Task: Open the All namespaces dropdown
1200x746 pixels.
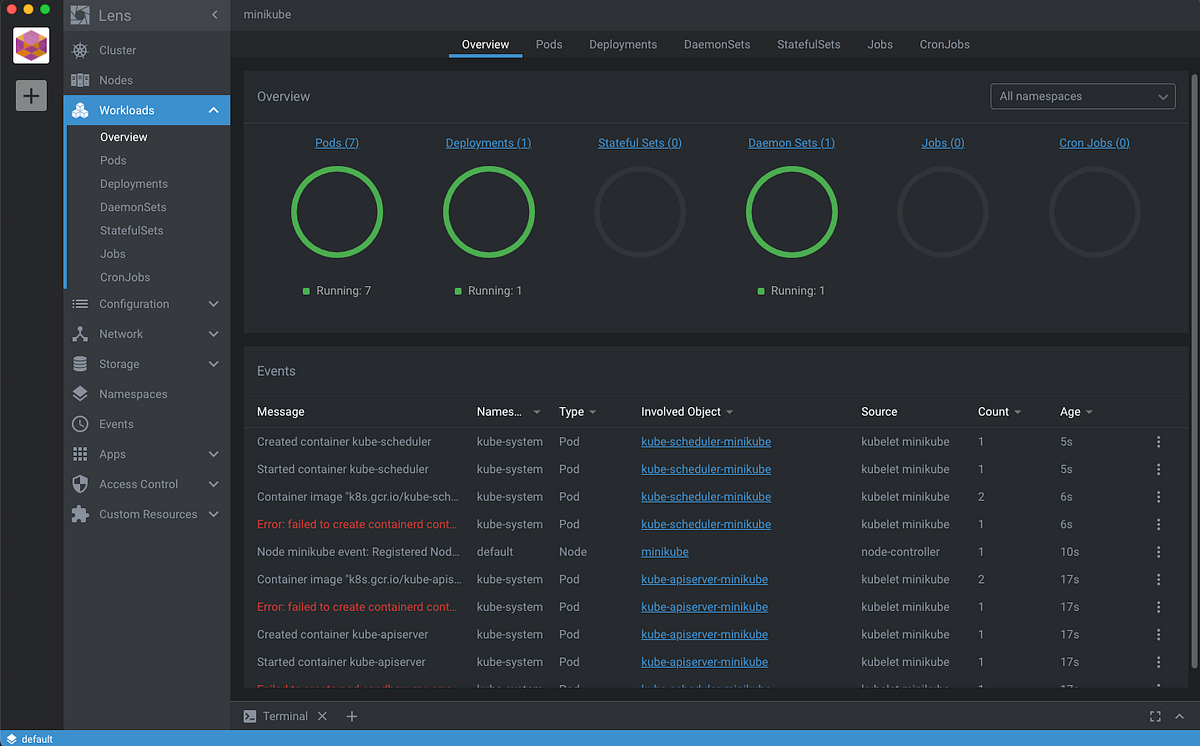Action: [x=1082, y=96]
